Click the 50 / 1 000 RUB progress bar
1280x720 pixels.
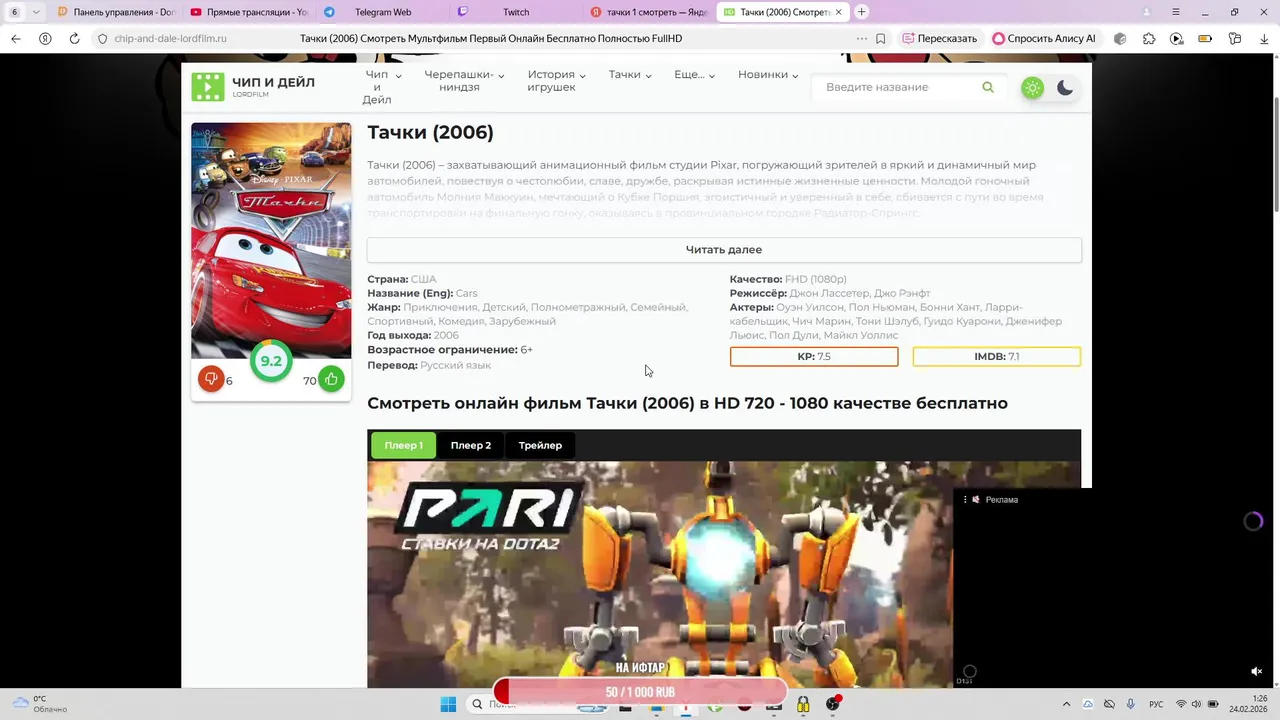(x=640, y=692)
